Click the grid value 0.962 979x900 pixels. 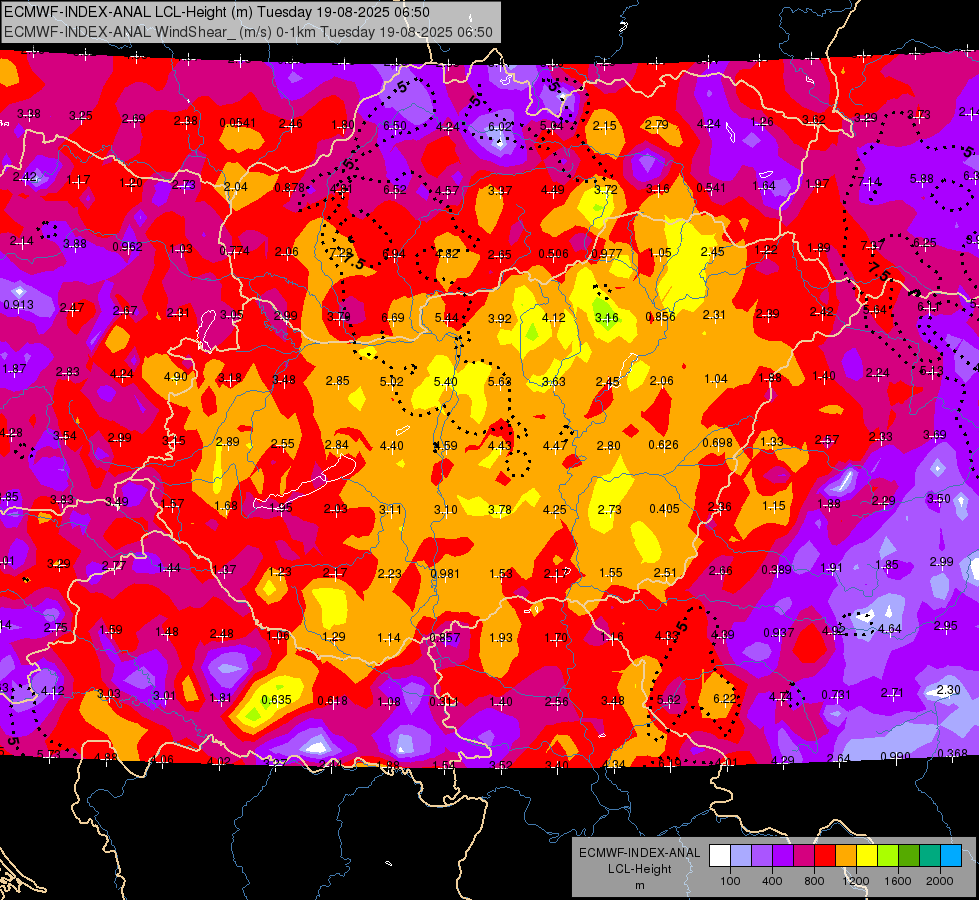coord(127,246)
